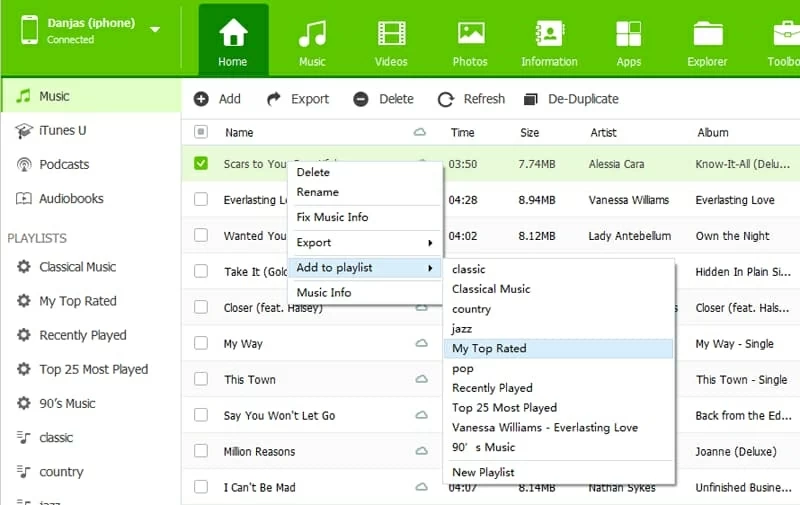Click the Add button in toolbar
Viewport: 800px width, 505px height.
(217, 99)
